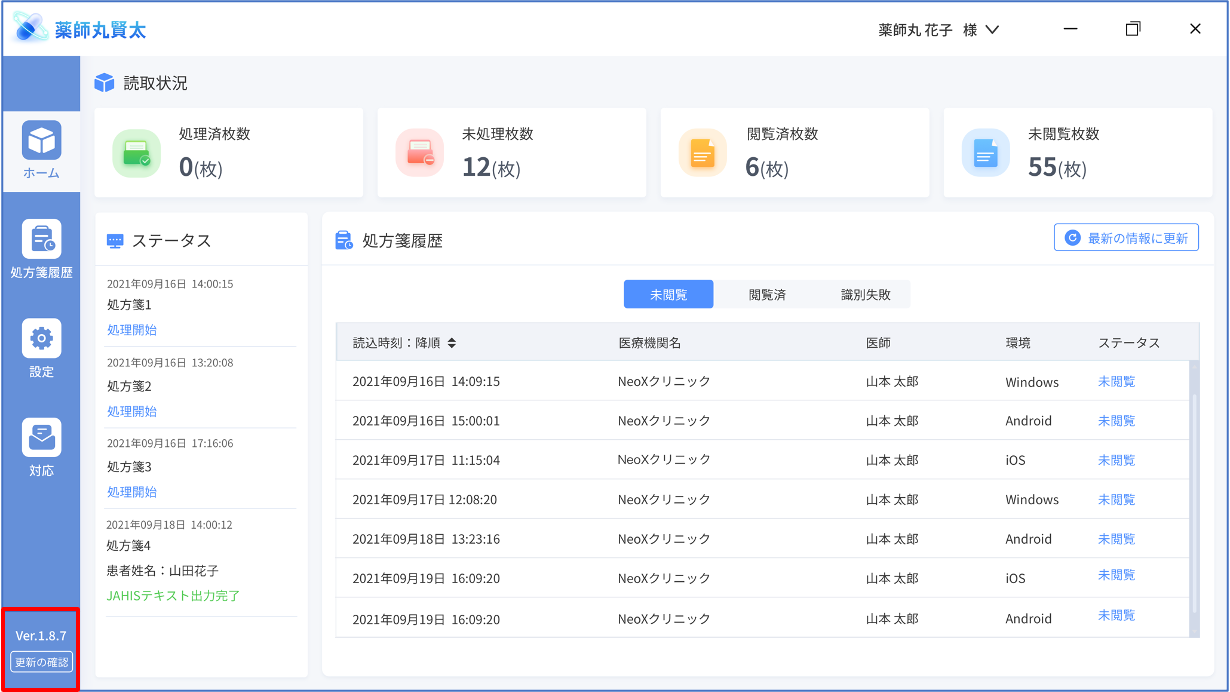Click the prescription table's vertical scrollbar
The image size is (1230, 692).
pyautogui.click(x=1193, y=499)
